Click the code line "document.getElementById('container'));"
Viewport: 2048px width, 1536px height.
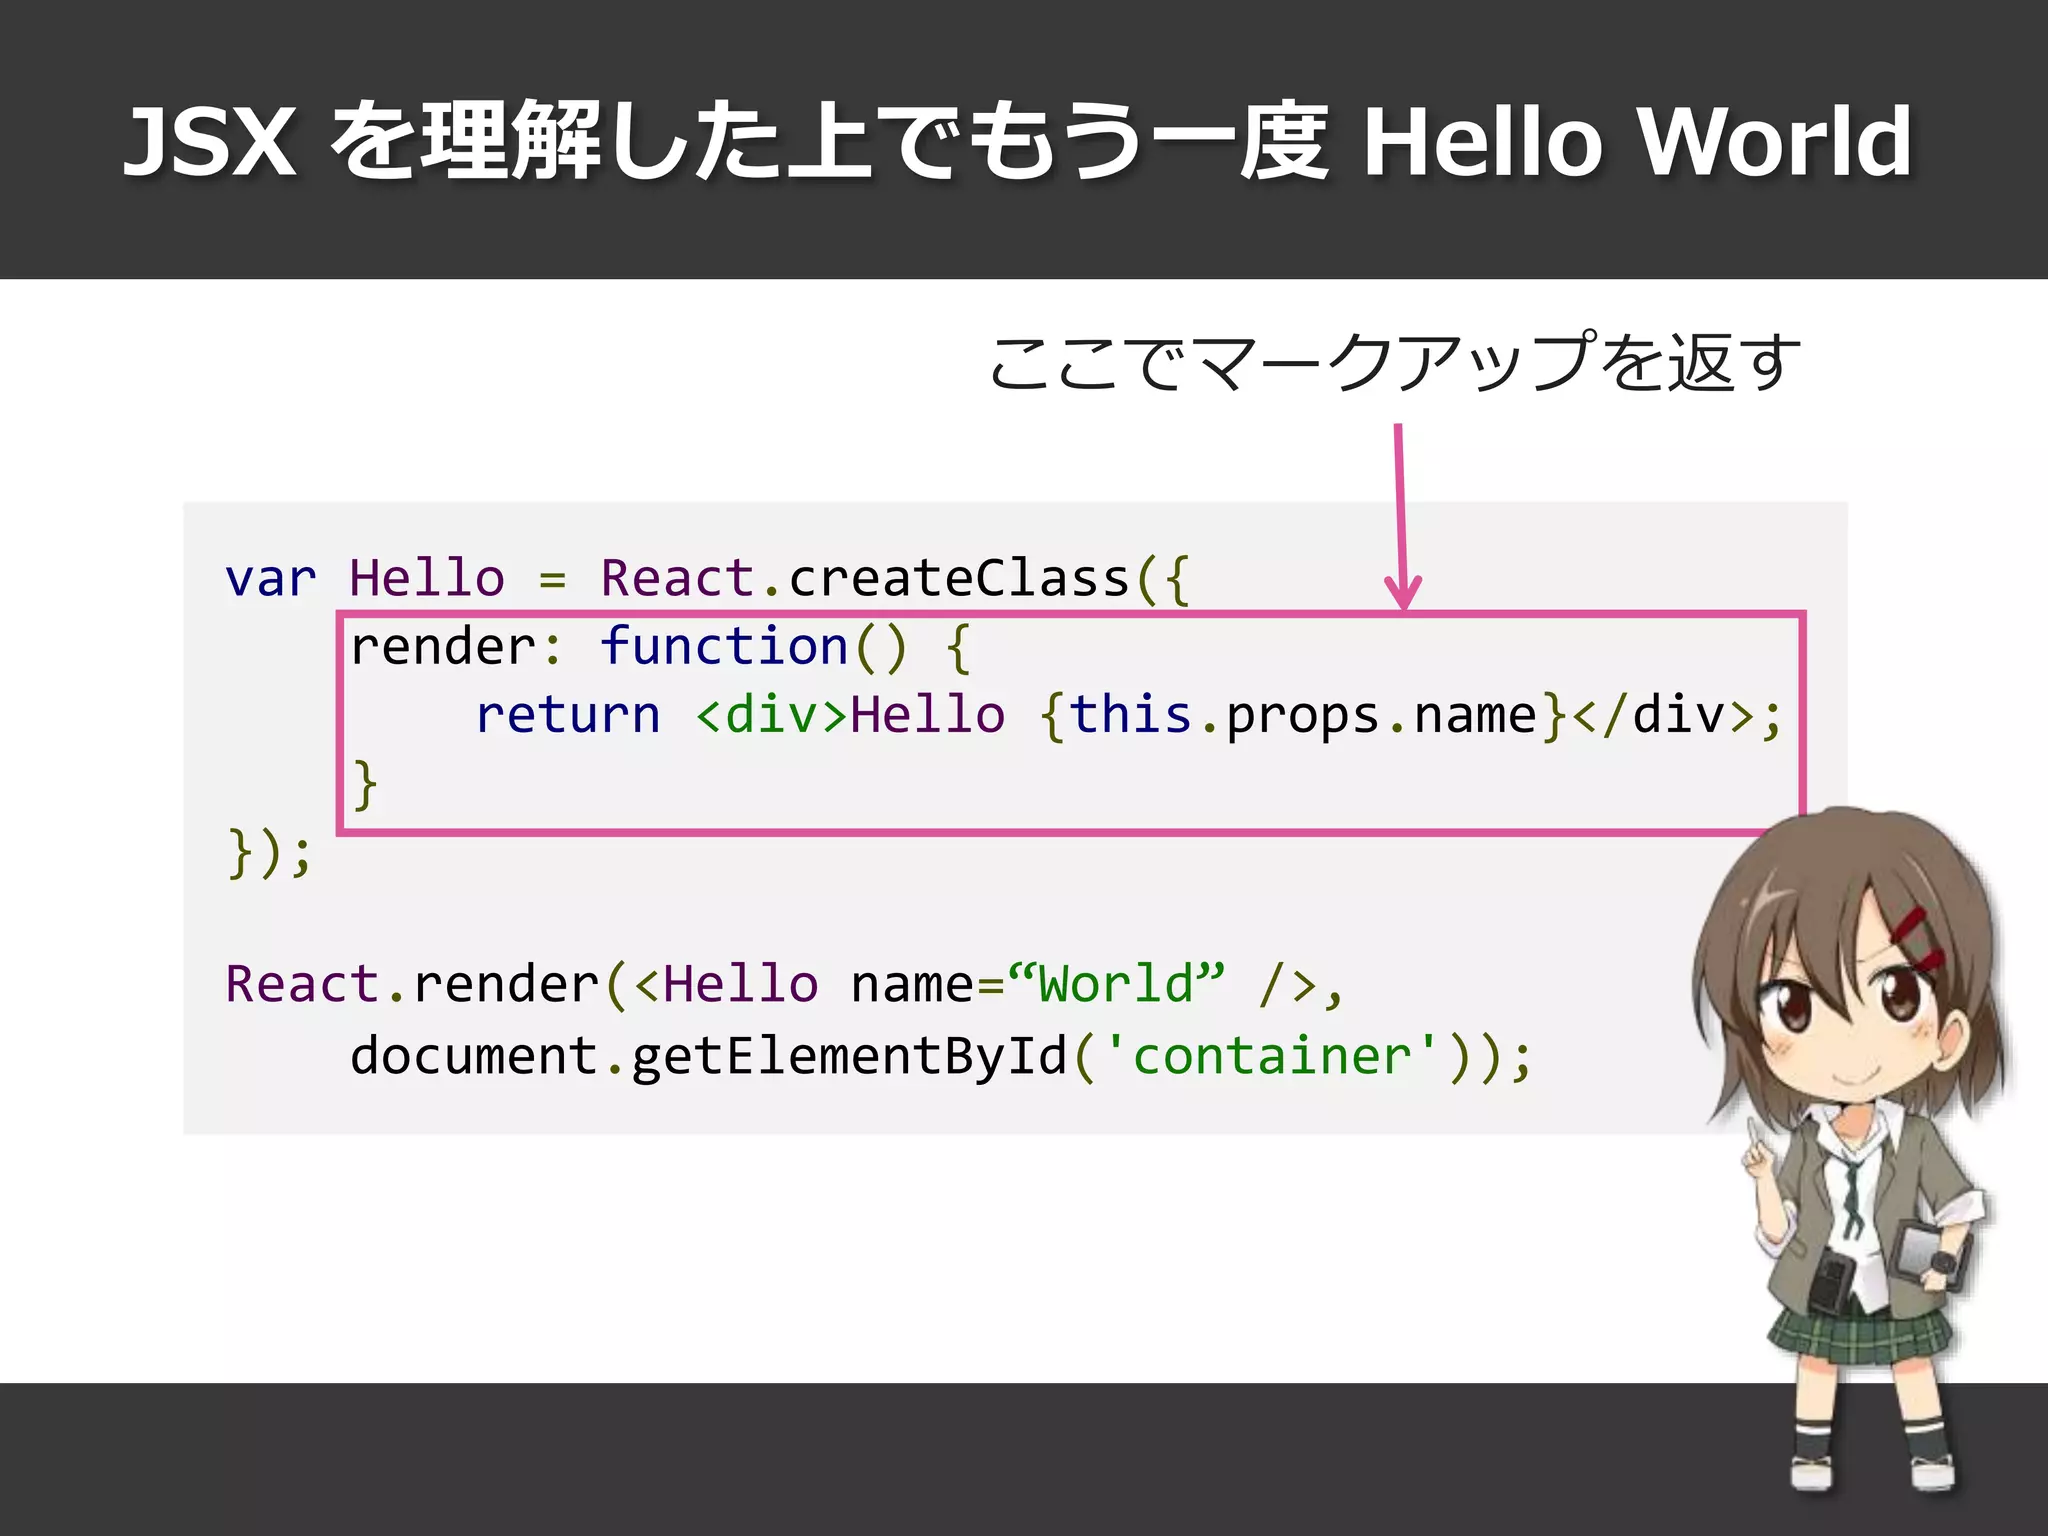(941, 1056)
